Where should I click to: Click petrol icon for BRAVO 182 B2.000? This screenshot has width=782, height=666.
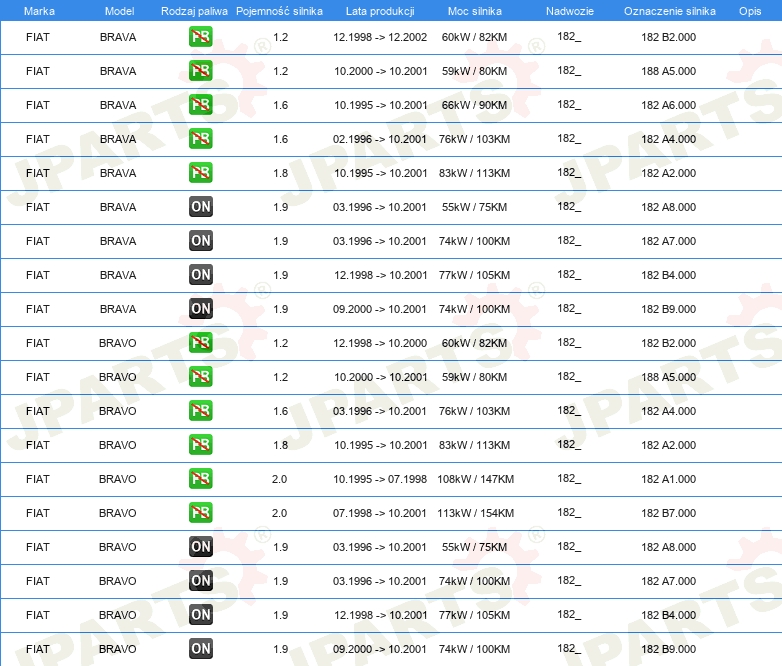coord(200,342)
